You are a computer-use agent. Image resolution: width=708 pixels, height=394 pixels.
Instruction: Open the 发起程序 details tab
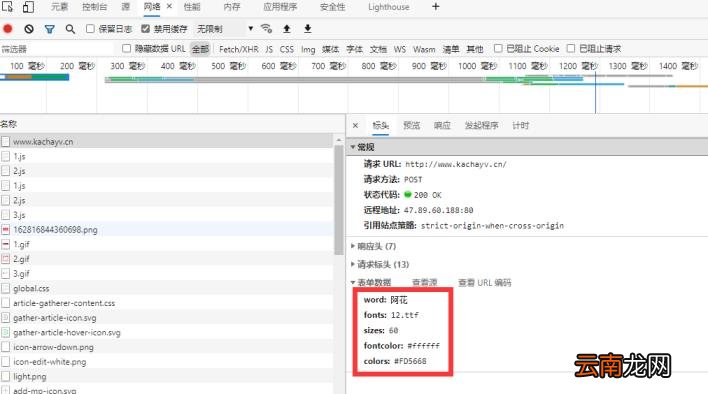point(481,125)
